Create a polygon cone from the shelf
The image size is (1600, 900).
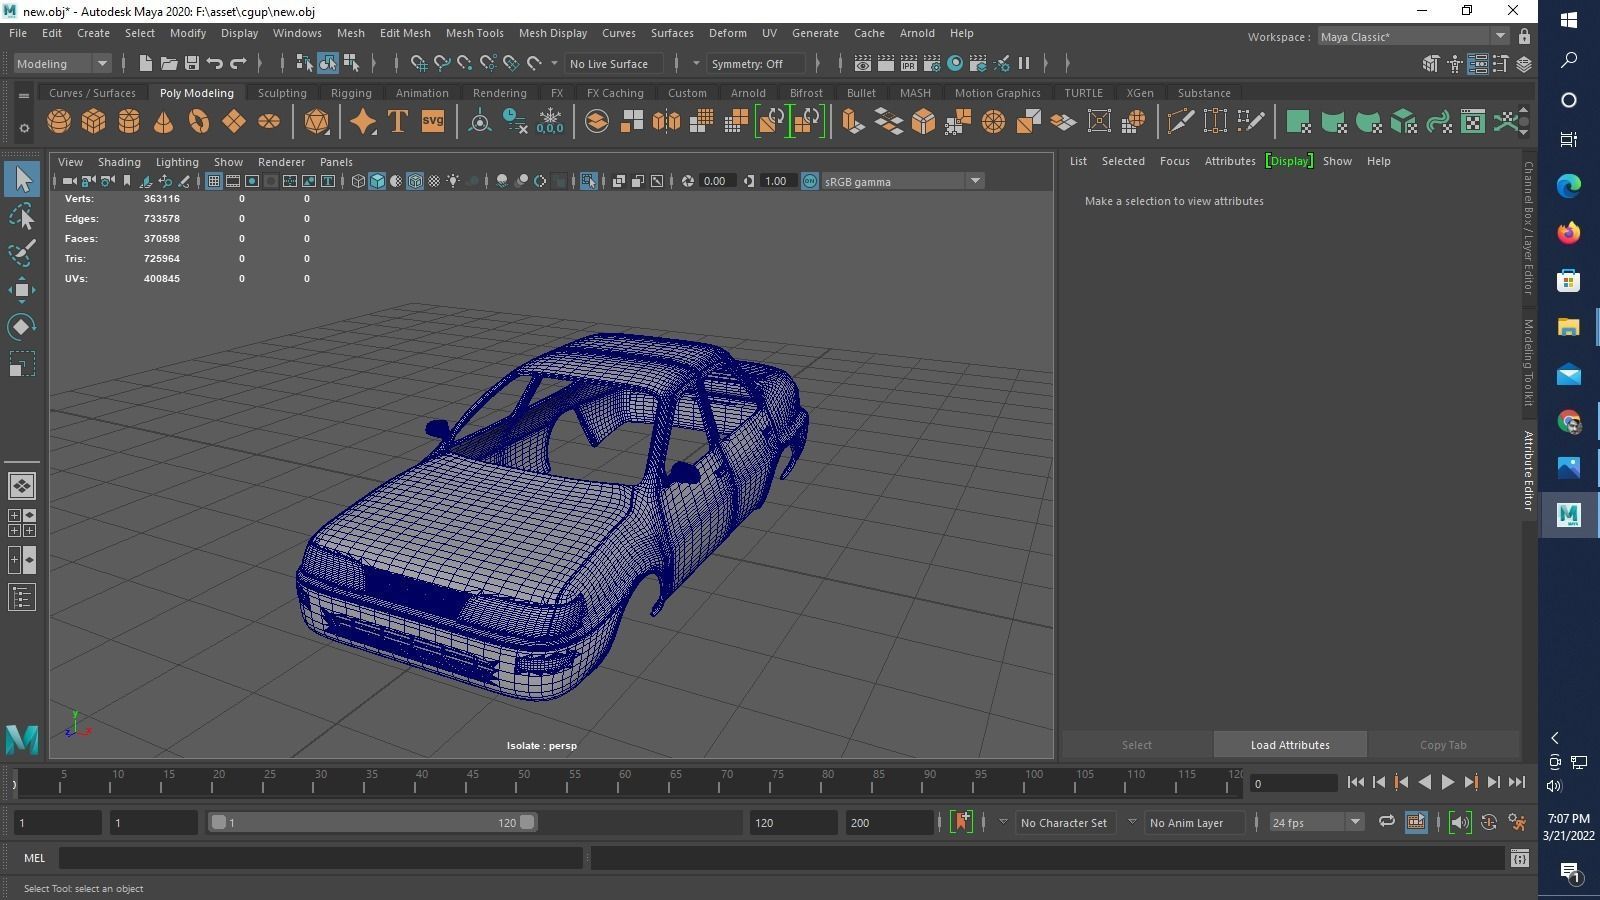[163, 122]
